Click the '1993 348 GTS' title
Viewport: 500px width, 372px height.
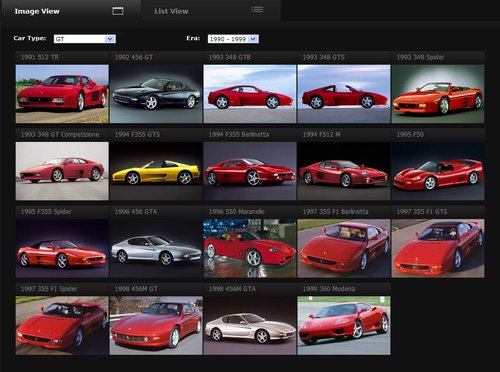(x=323, y=57)
